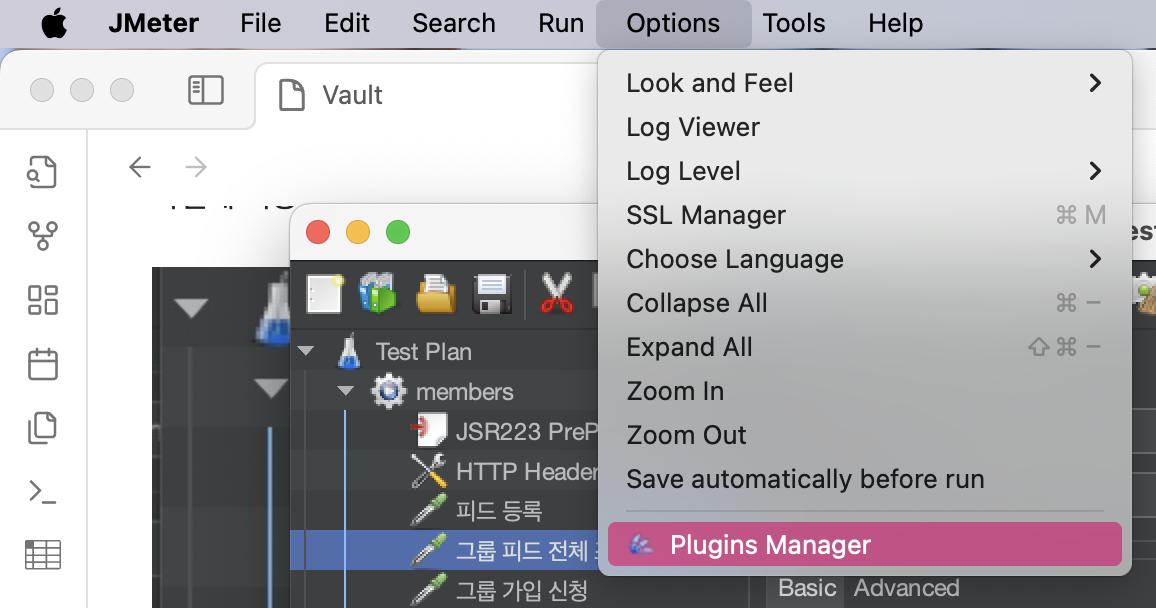Toggle Save automatically before run
1156x608 pixels.
(864, 479)
